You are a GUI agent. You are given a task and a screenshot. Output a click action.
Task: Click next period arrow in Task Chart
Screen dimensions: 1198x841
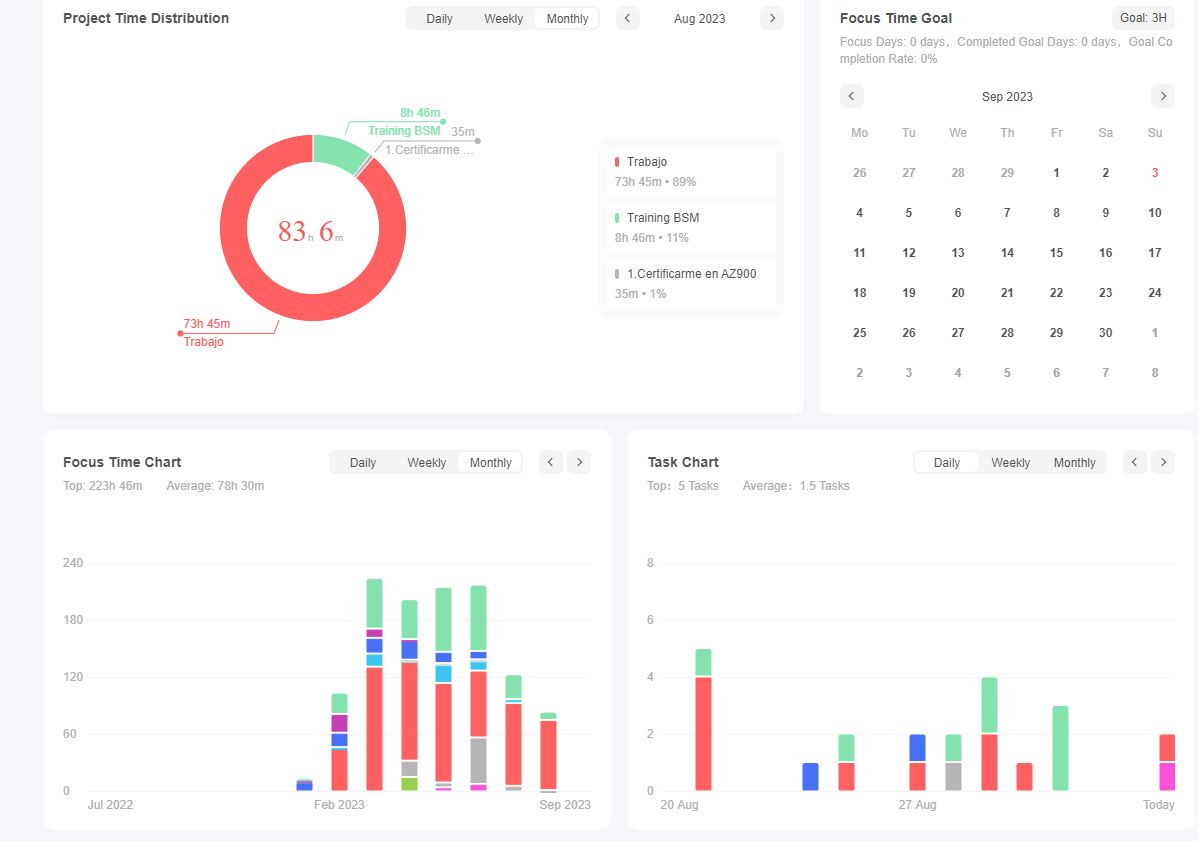tap(1162, 462)
